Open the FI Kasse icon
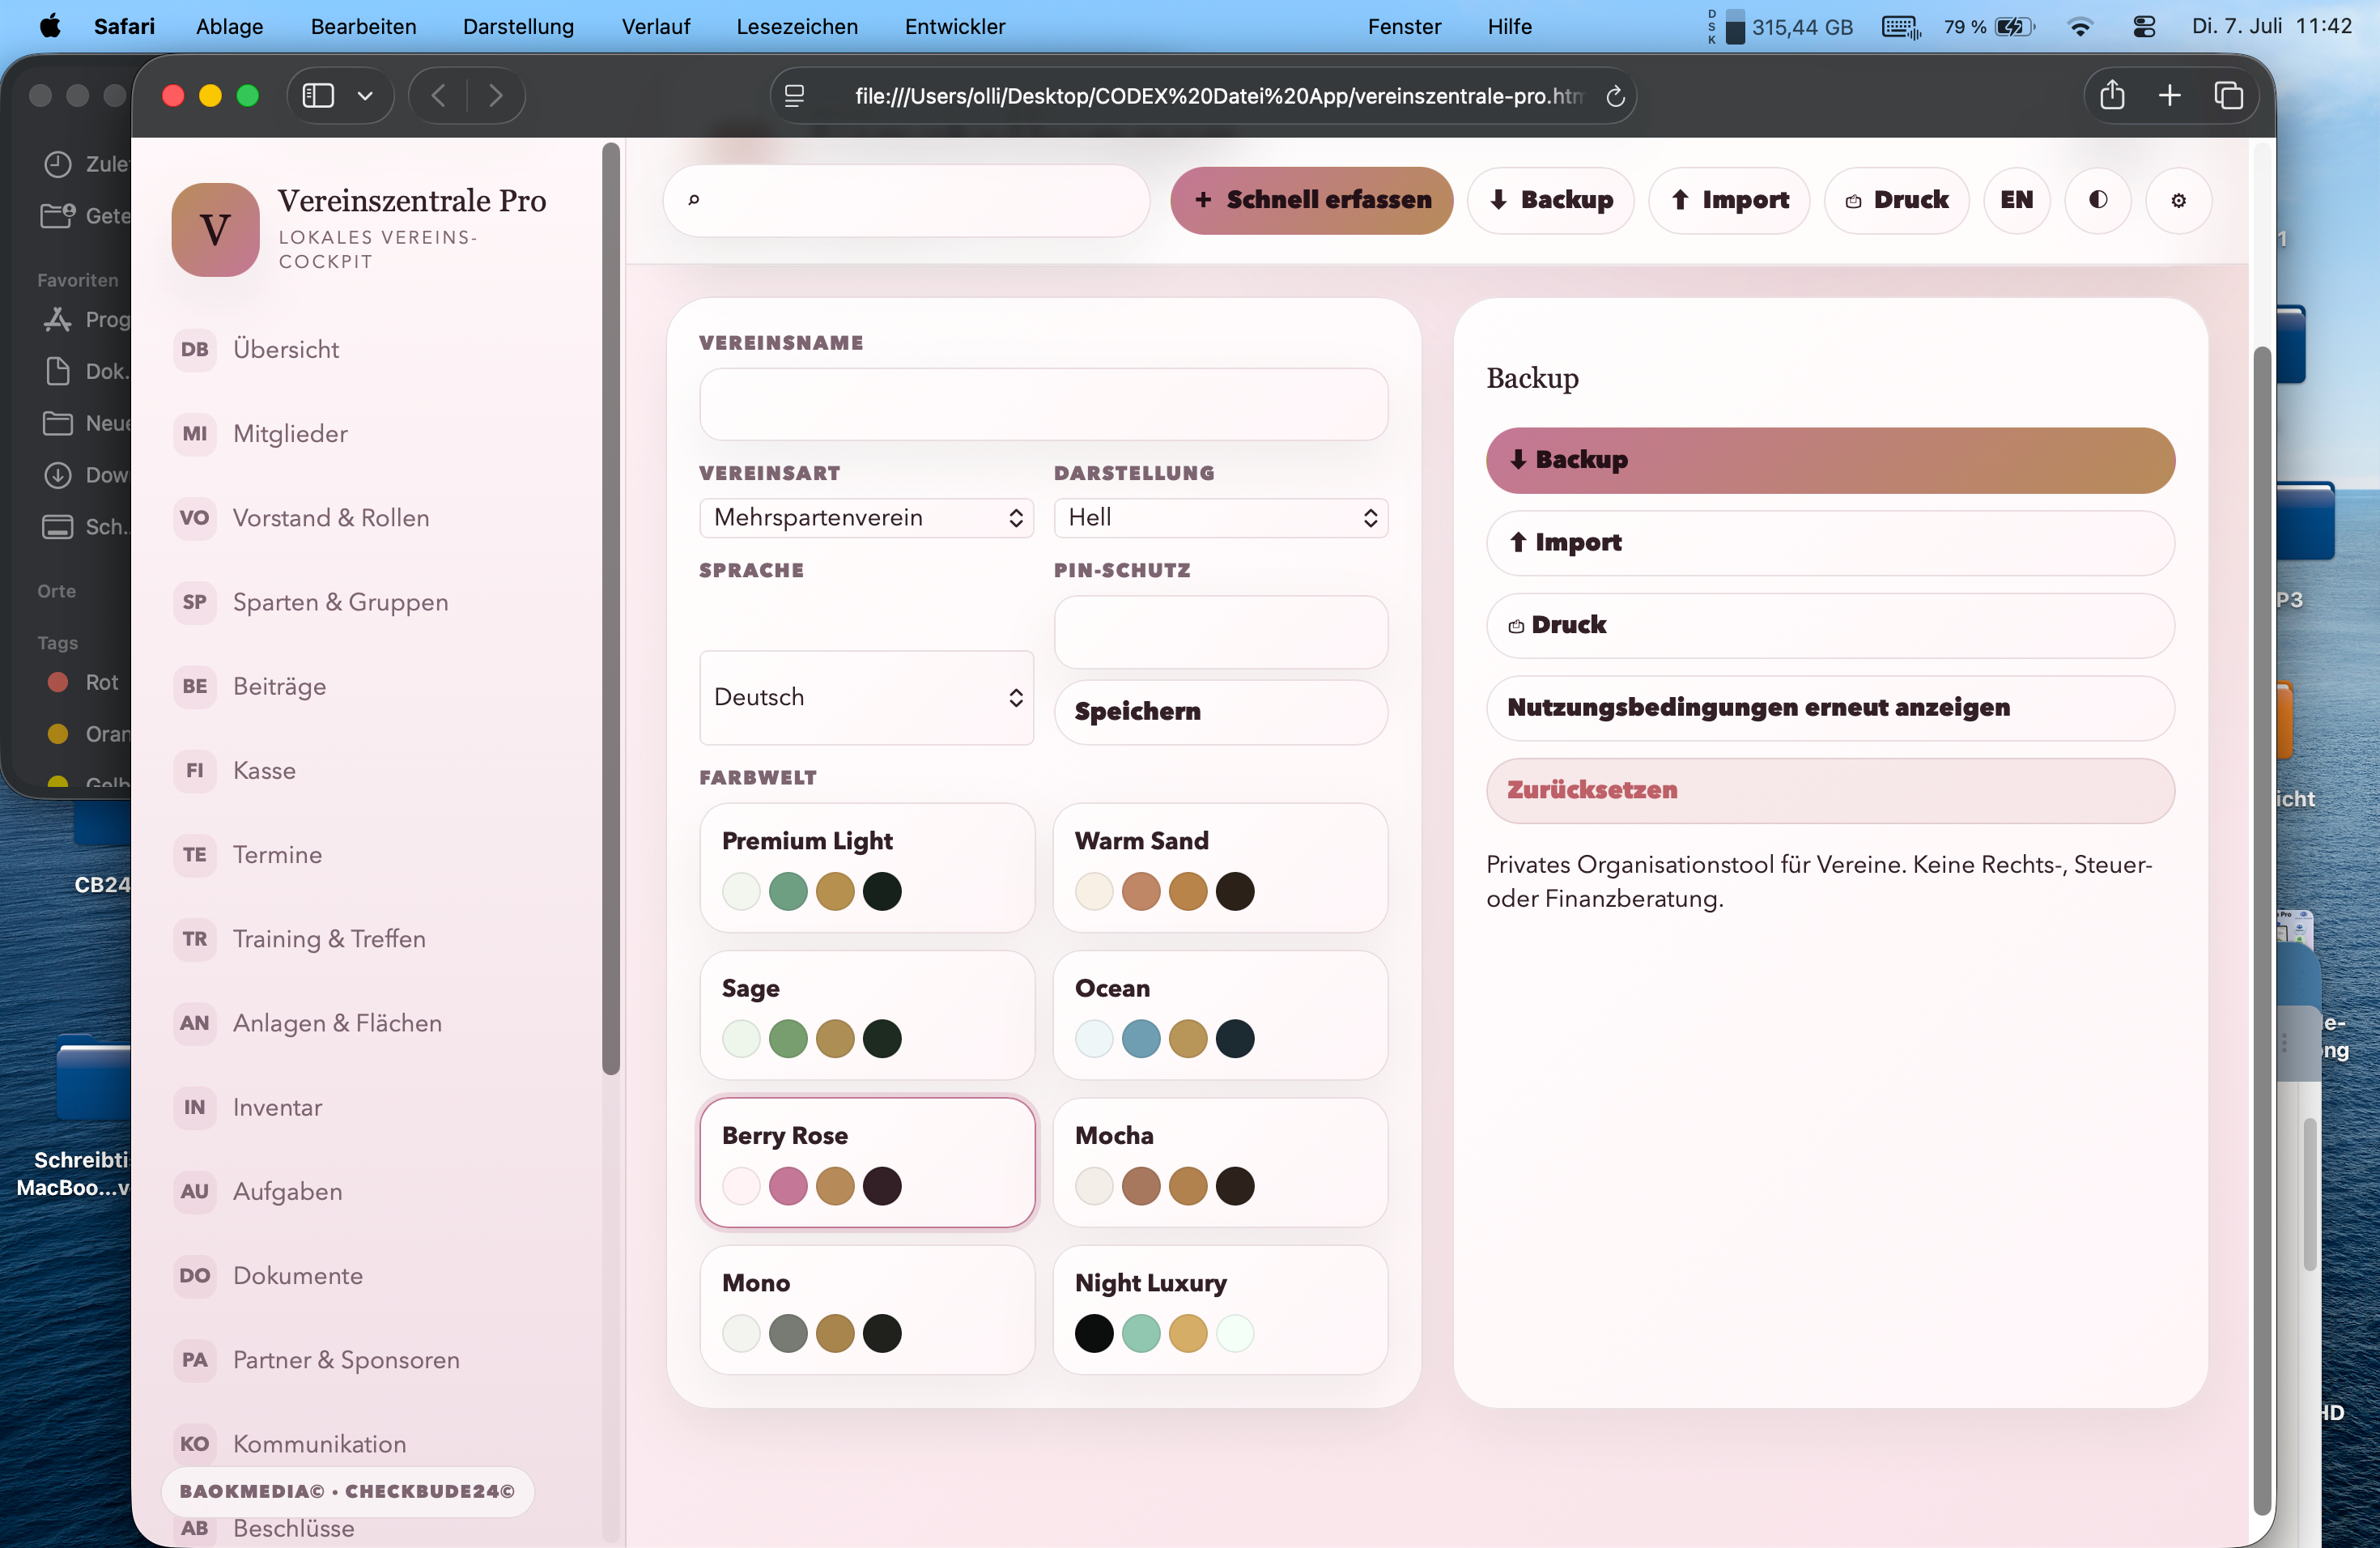Viewport: 2380px width, 1548px height. pos(195,770)
